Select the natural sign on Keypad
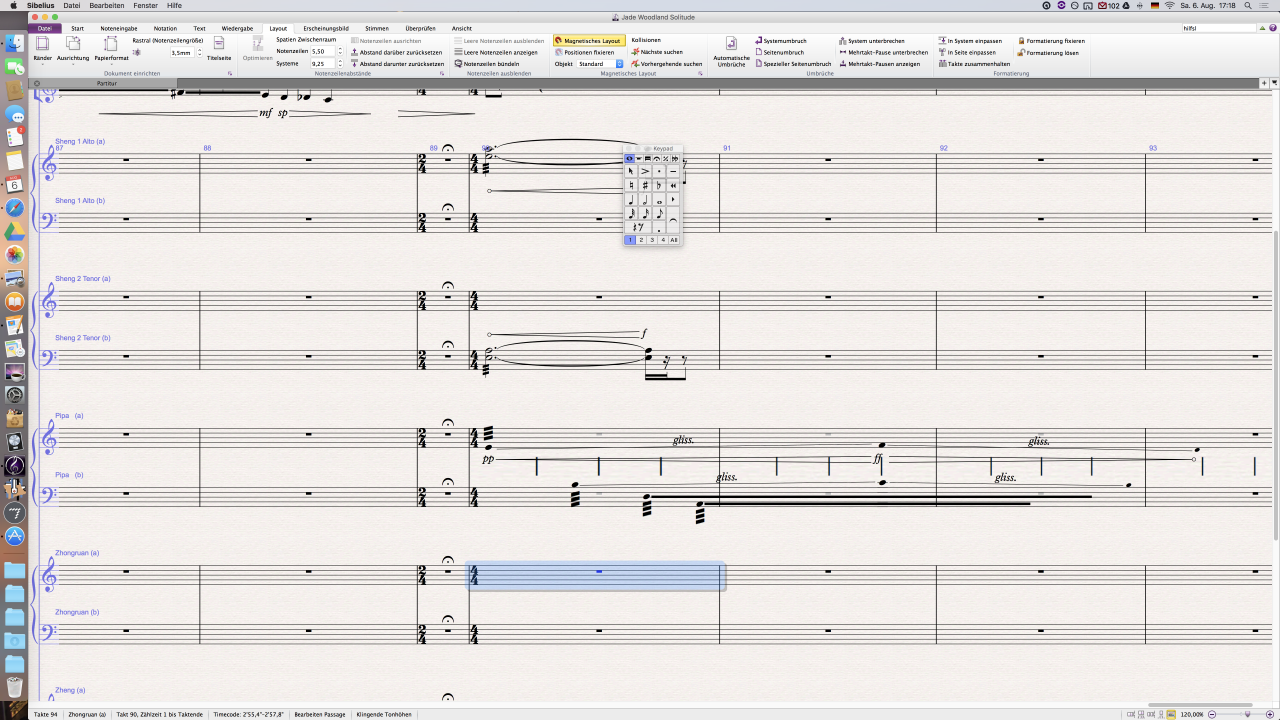Image resolution: width=1280 pixels, height=720 pixels. click(x=631, y=185)
